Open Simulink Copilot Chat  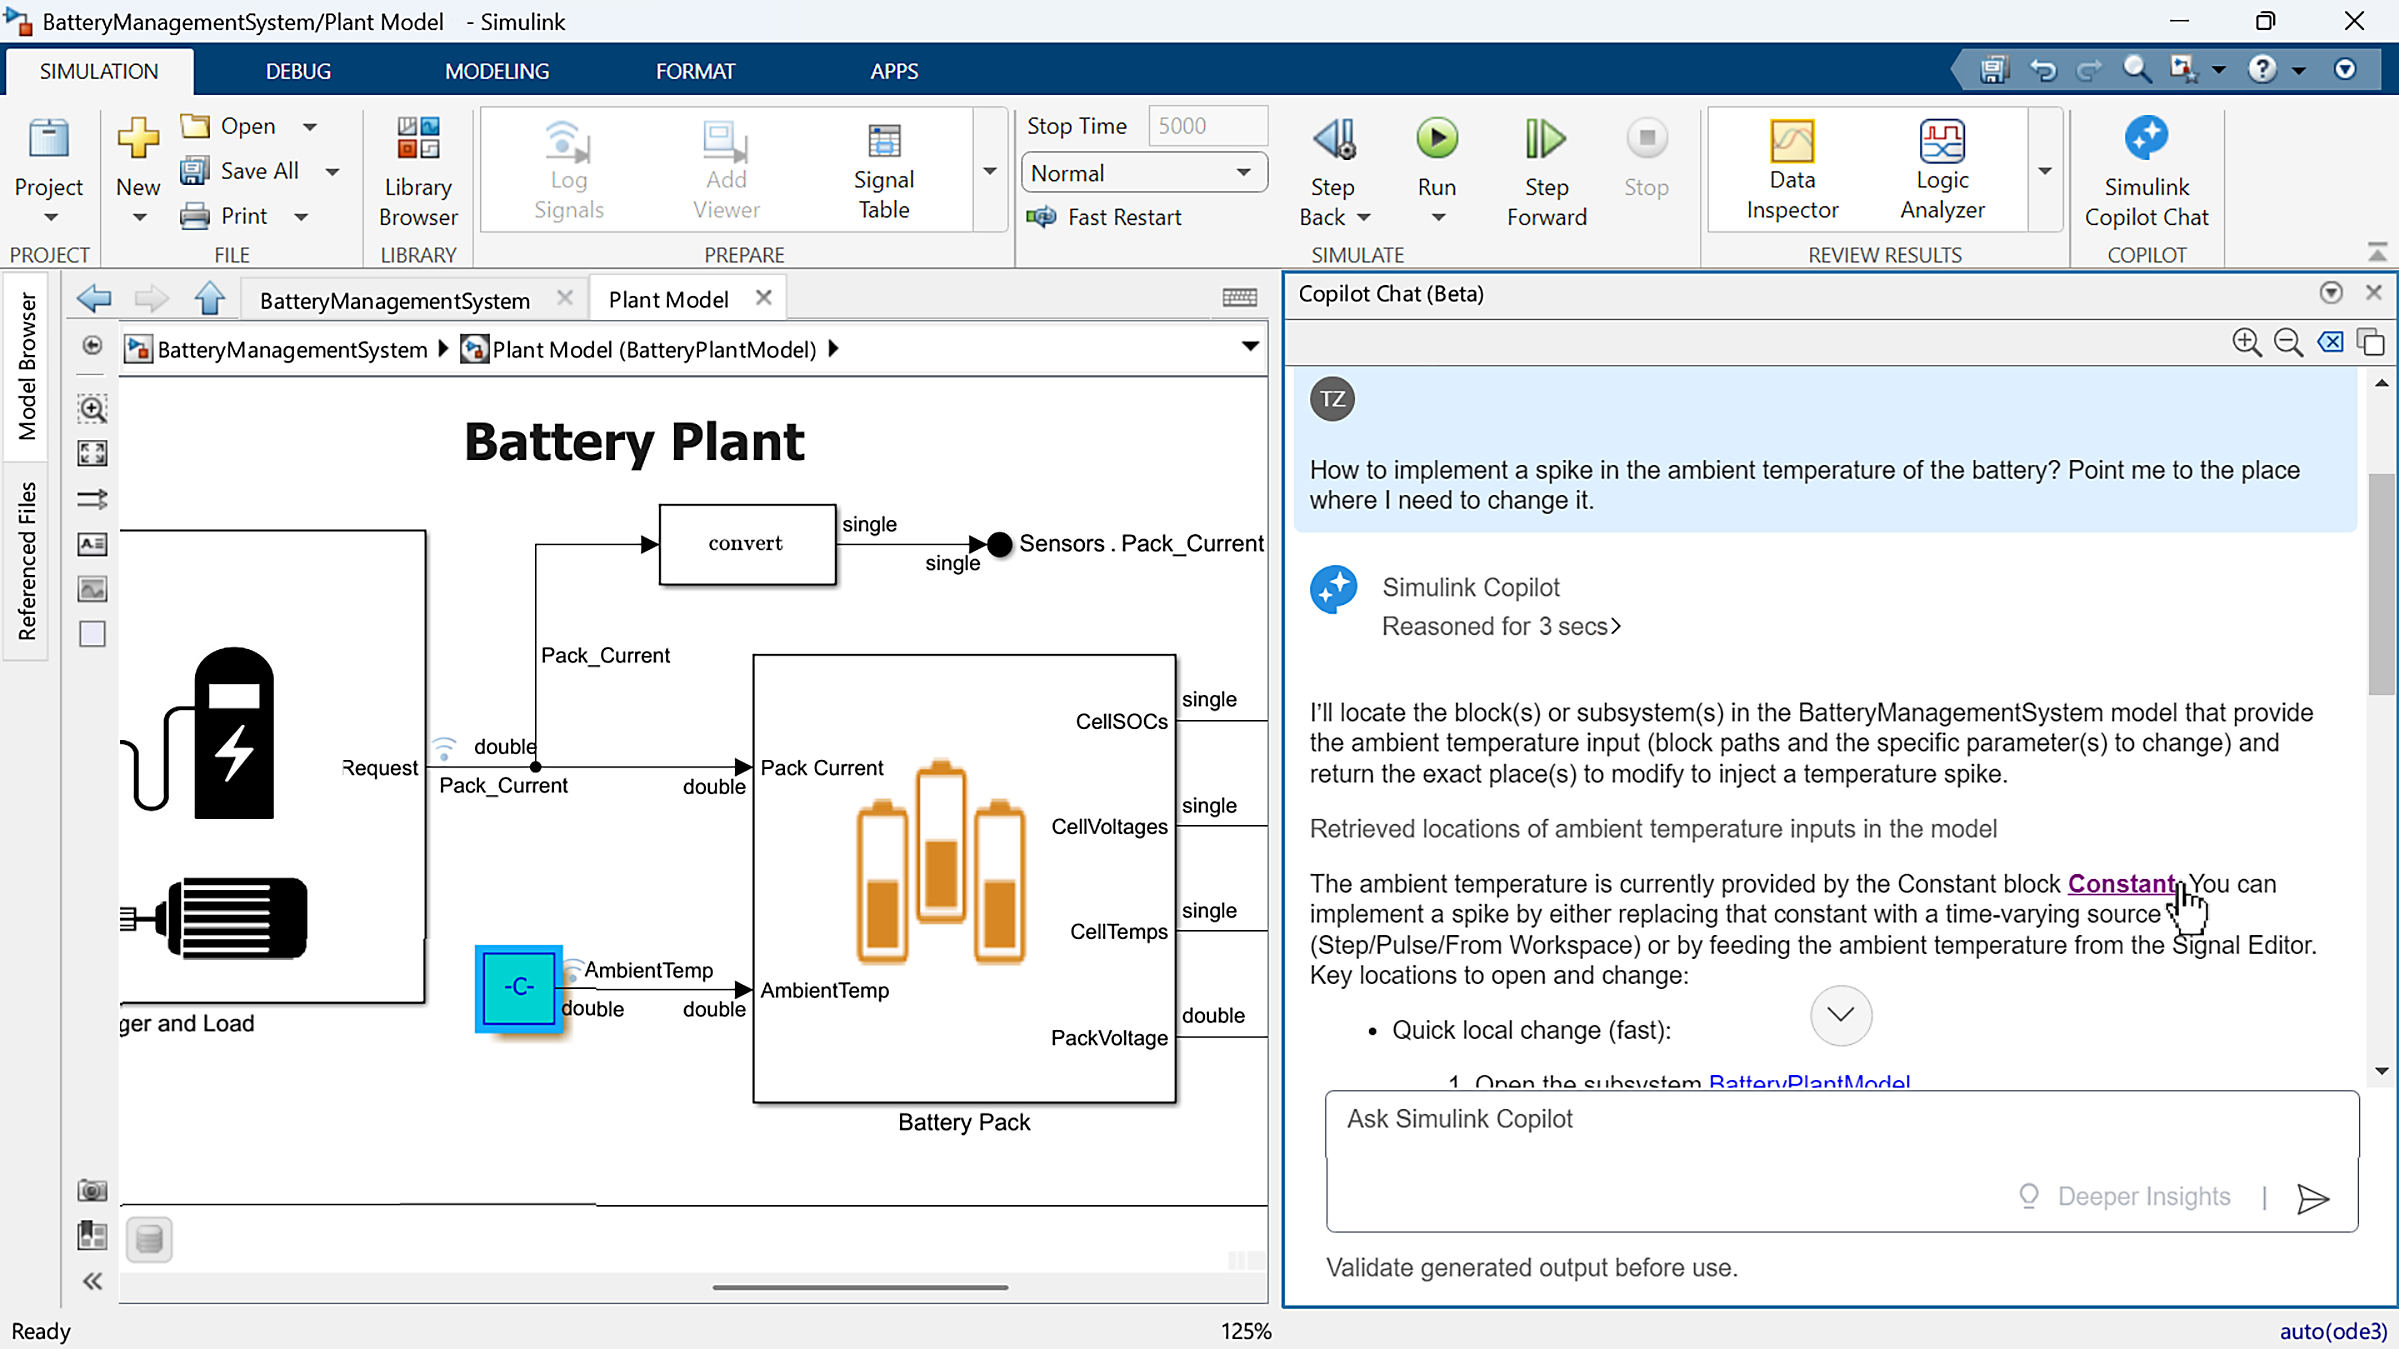(2146, 168)
